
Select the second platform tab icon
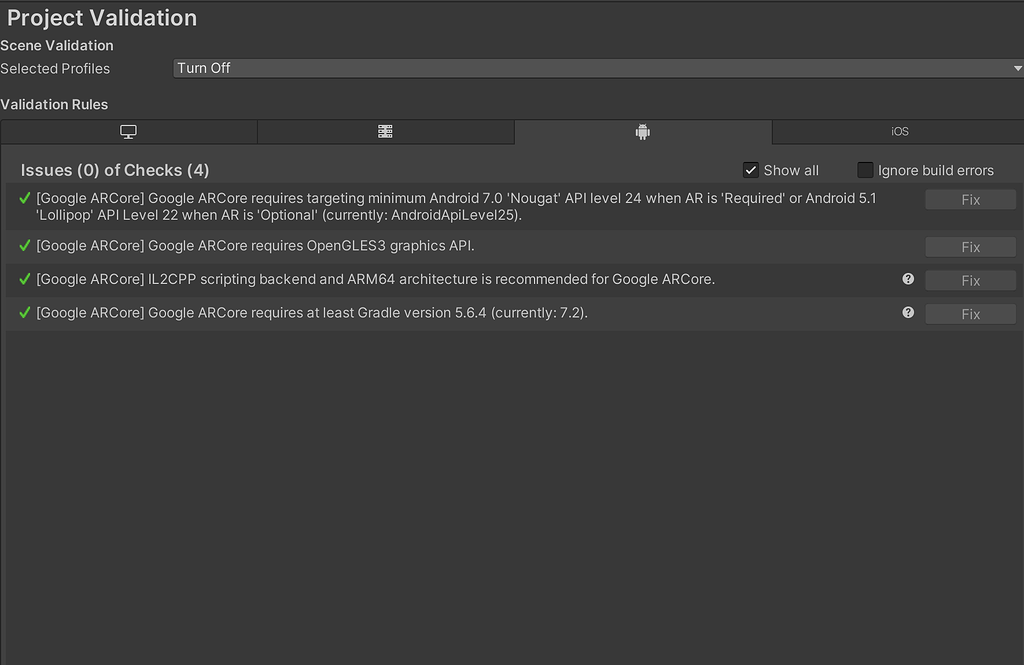[385, 131]
